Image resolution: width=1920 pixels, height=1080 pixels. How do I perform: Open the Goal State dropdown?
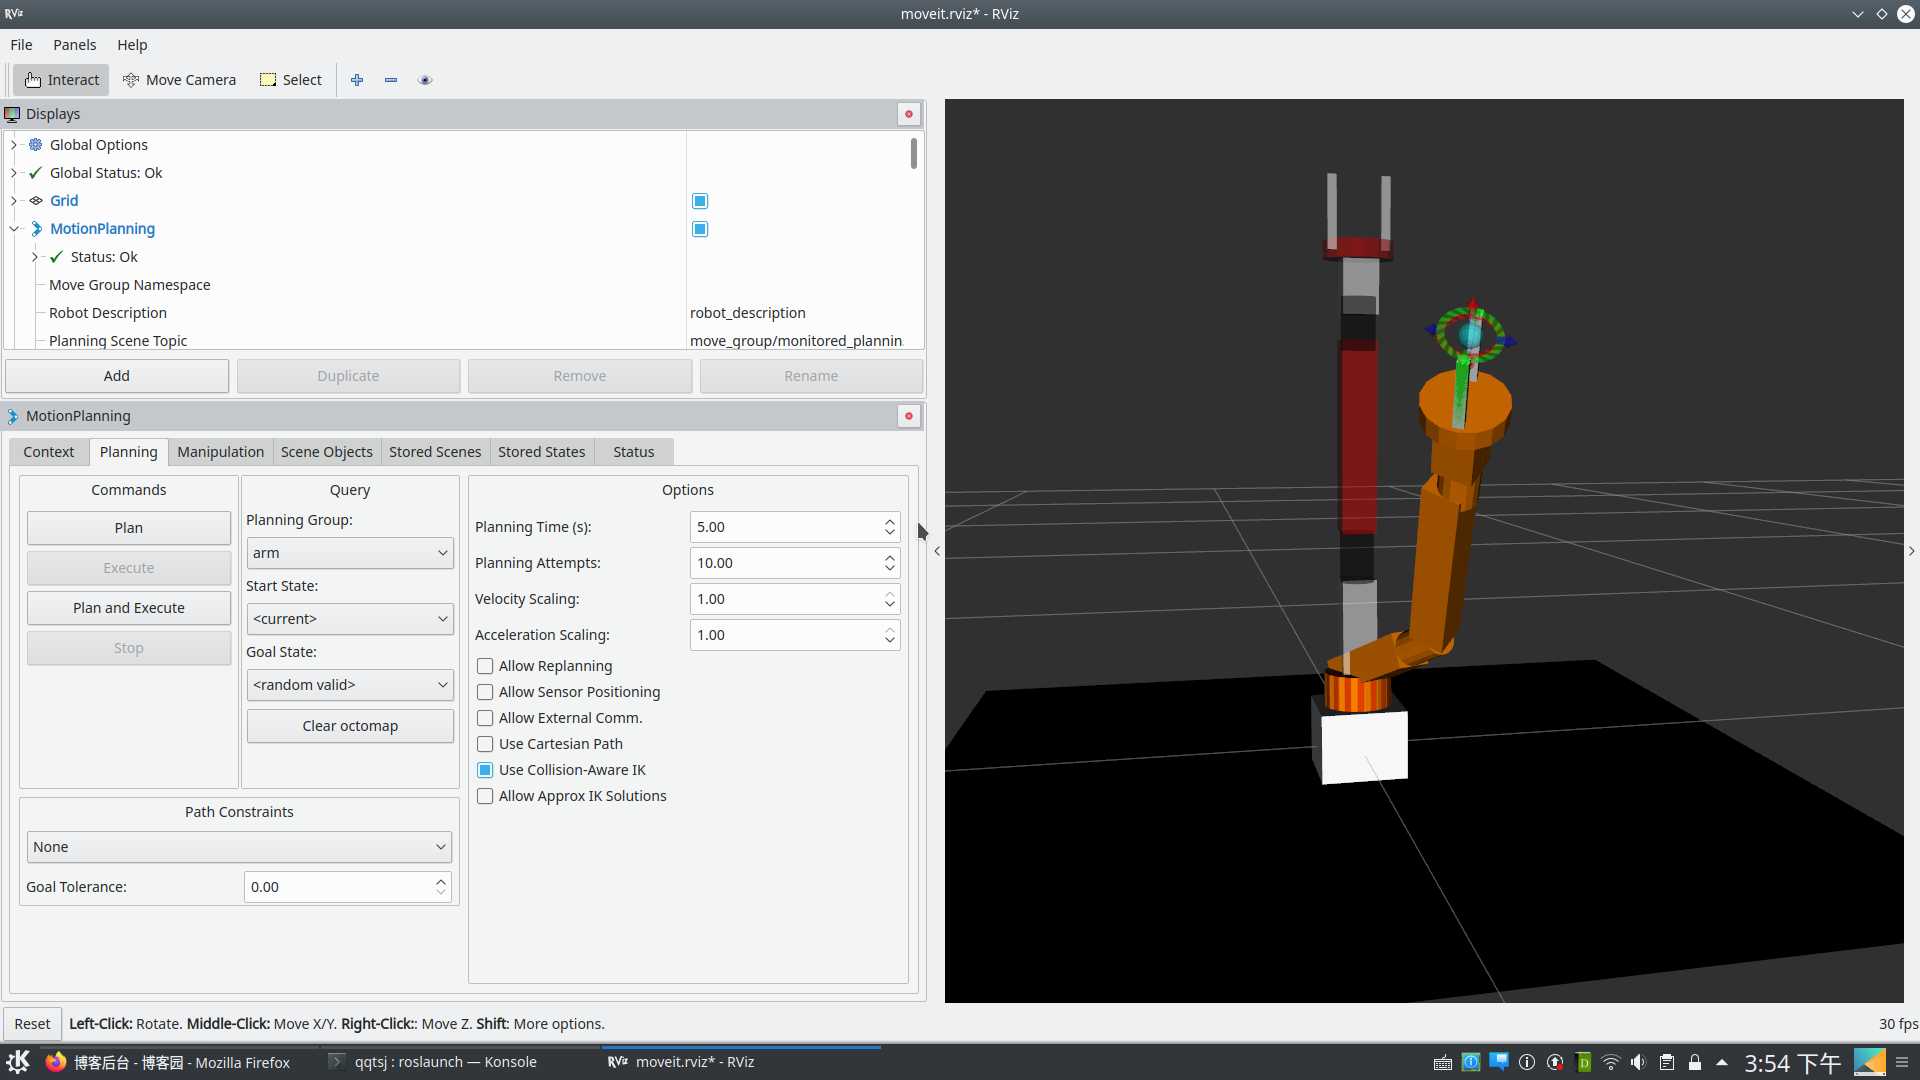(x=350, y=685)
